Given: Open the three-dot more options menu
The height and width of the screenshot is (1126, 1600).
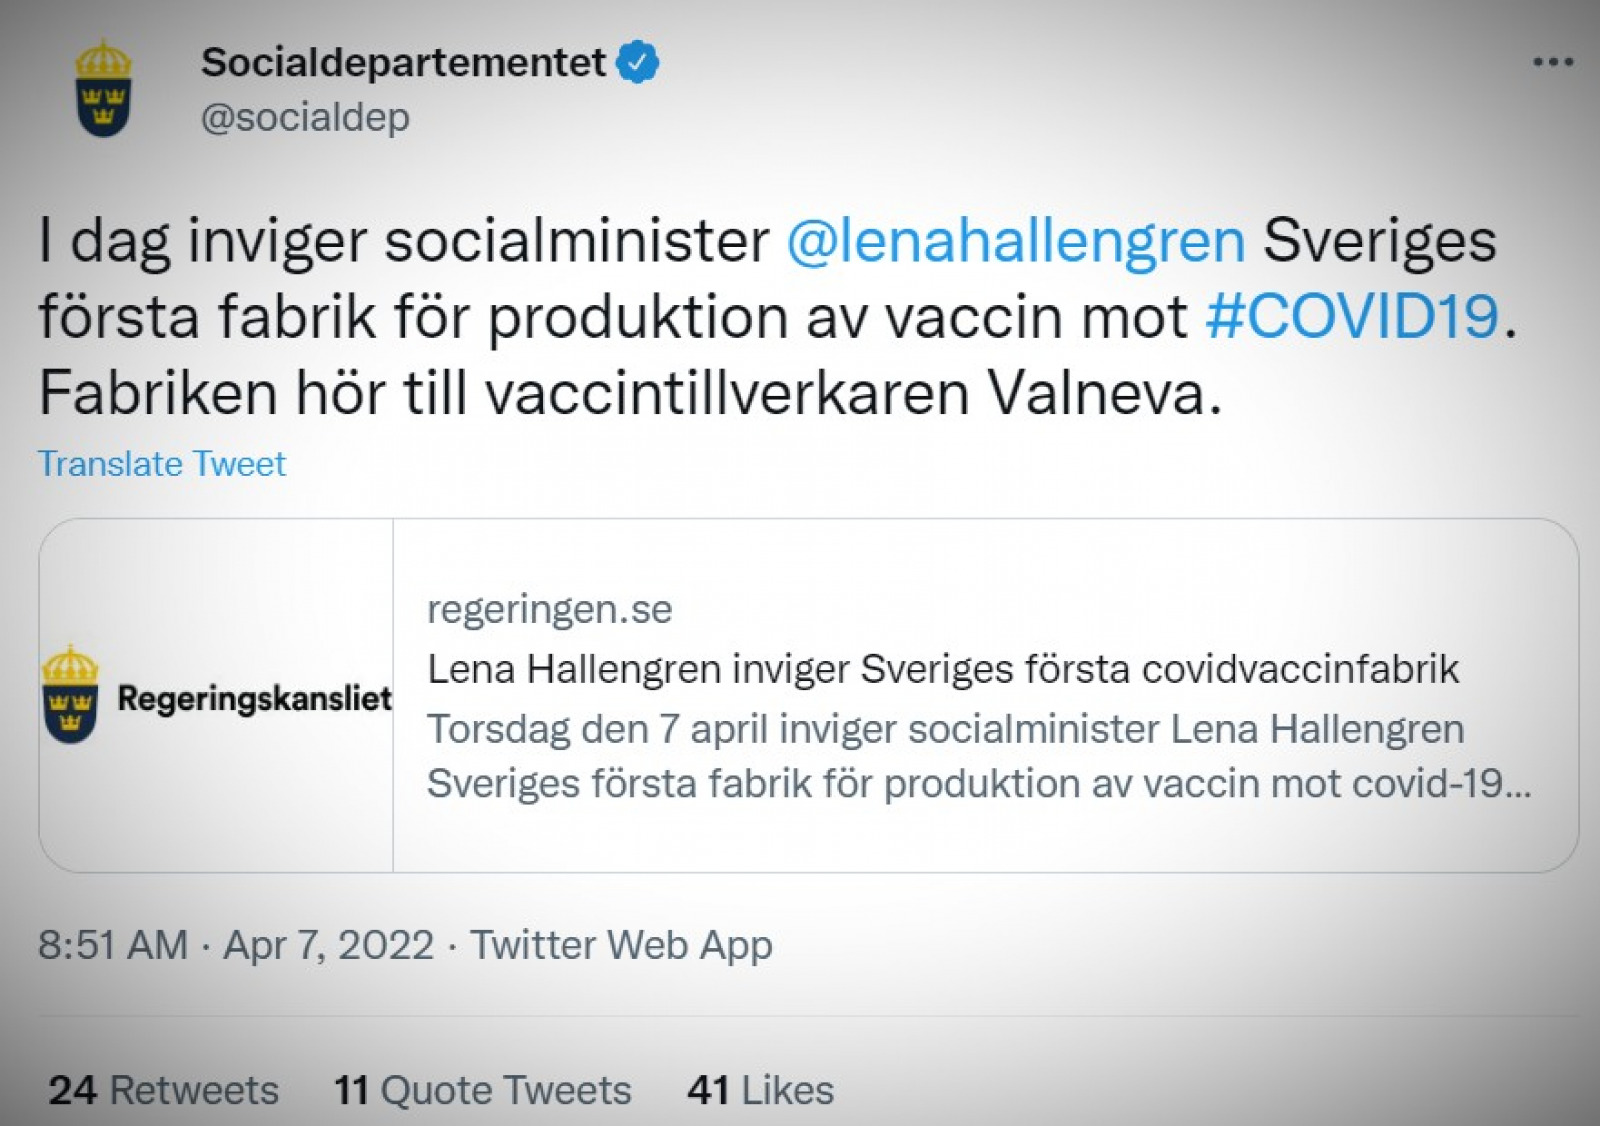Looking at the screenshot, I should [x=1553, y=63].
